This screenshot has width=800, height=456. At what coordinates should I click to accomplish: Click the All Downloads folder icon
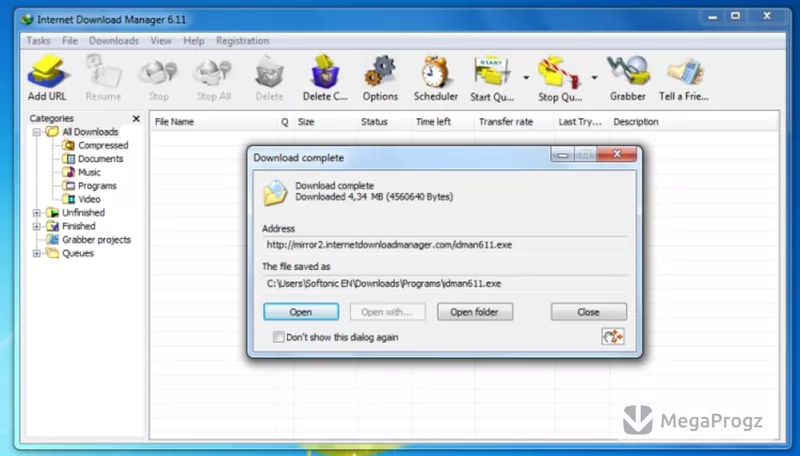coord(53,132)
